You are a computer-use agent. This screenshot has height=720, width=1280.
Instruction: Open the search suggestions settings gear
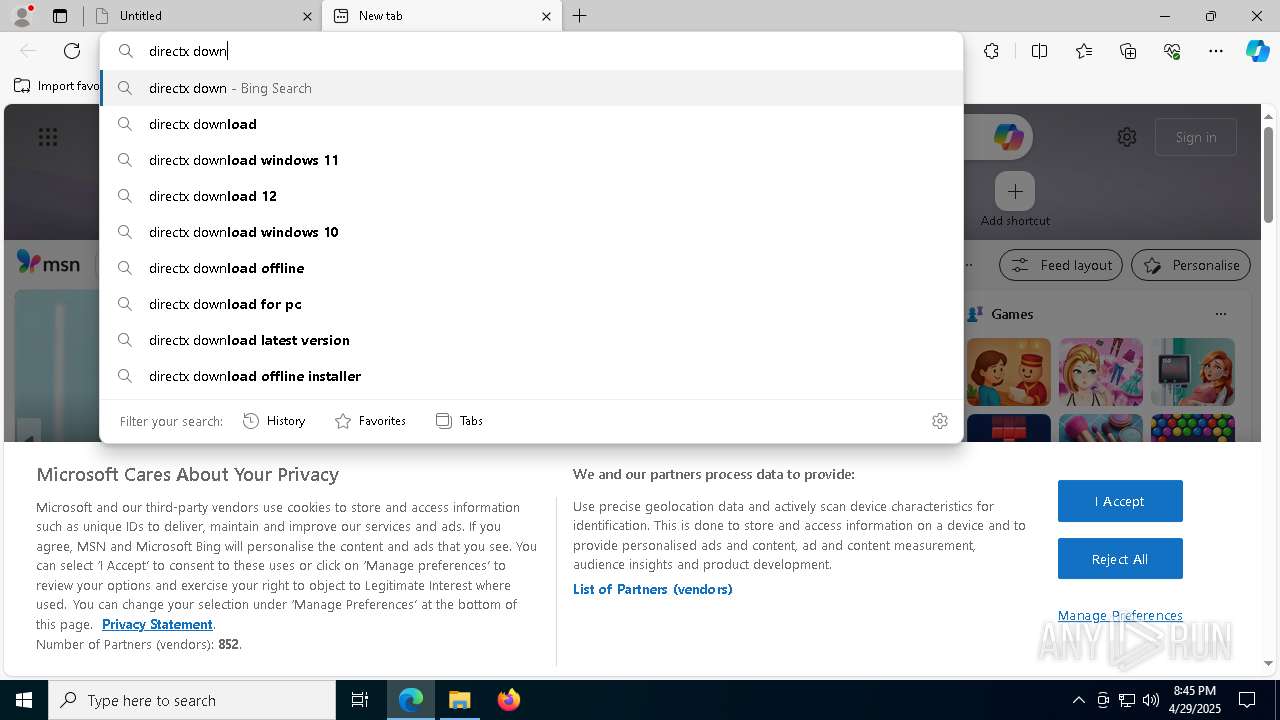[940, 421]
